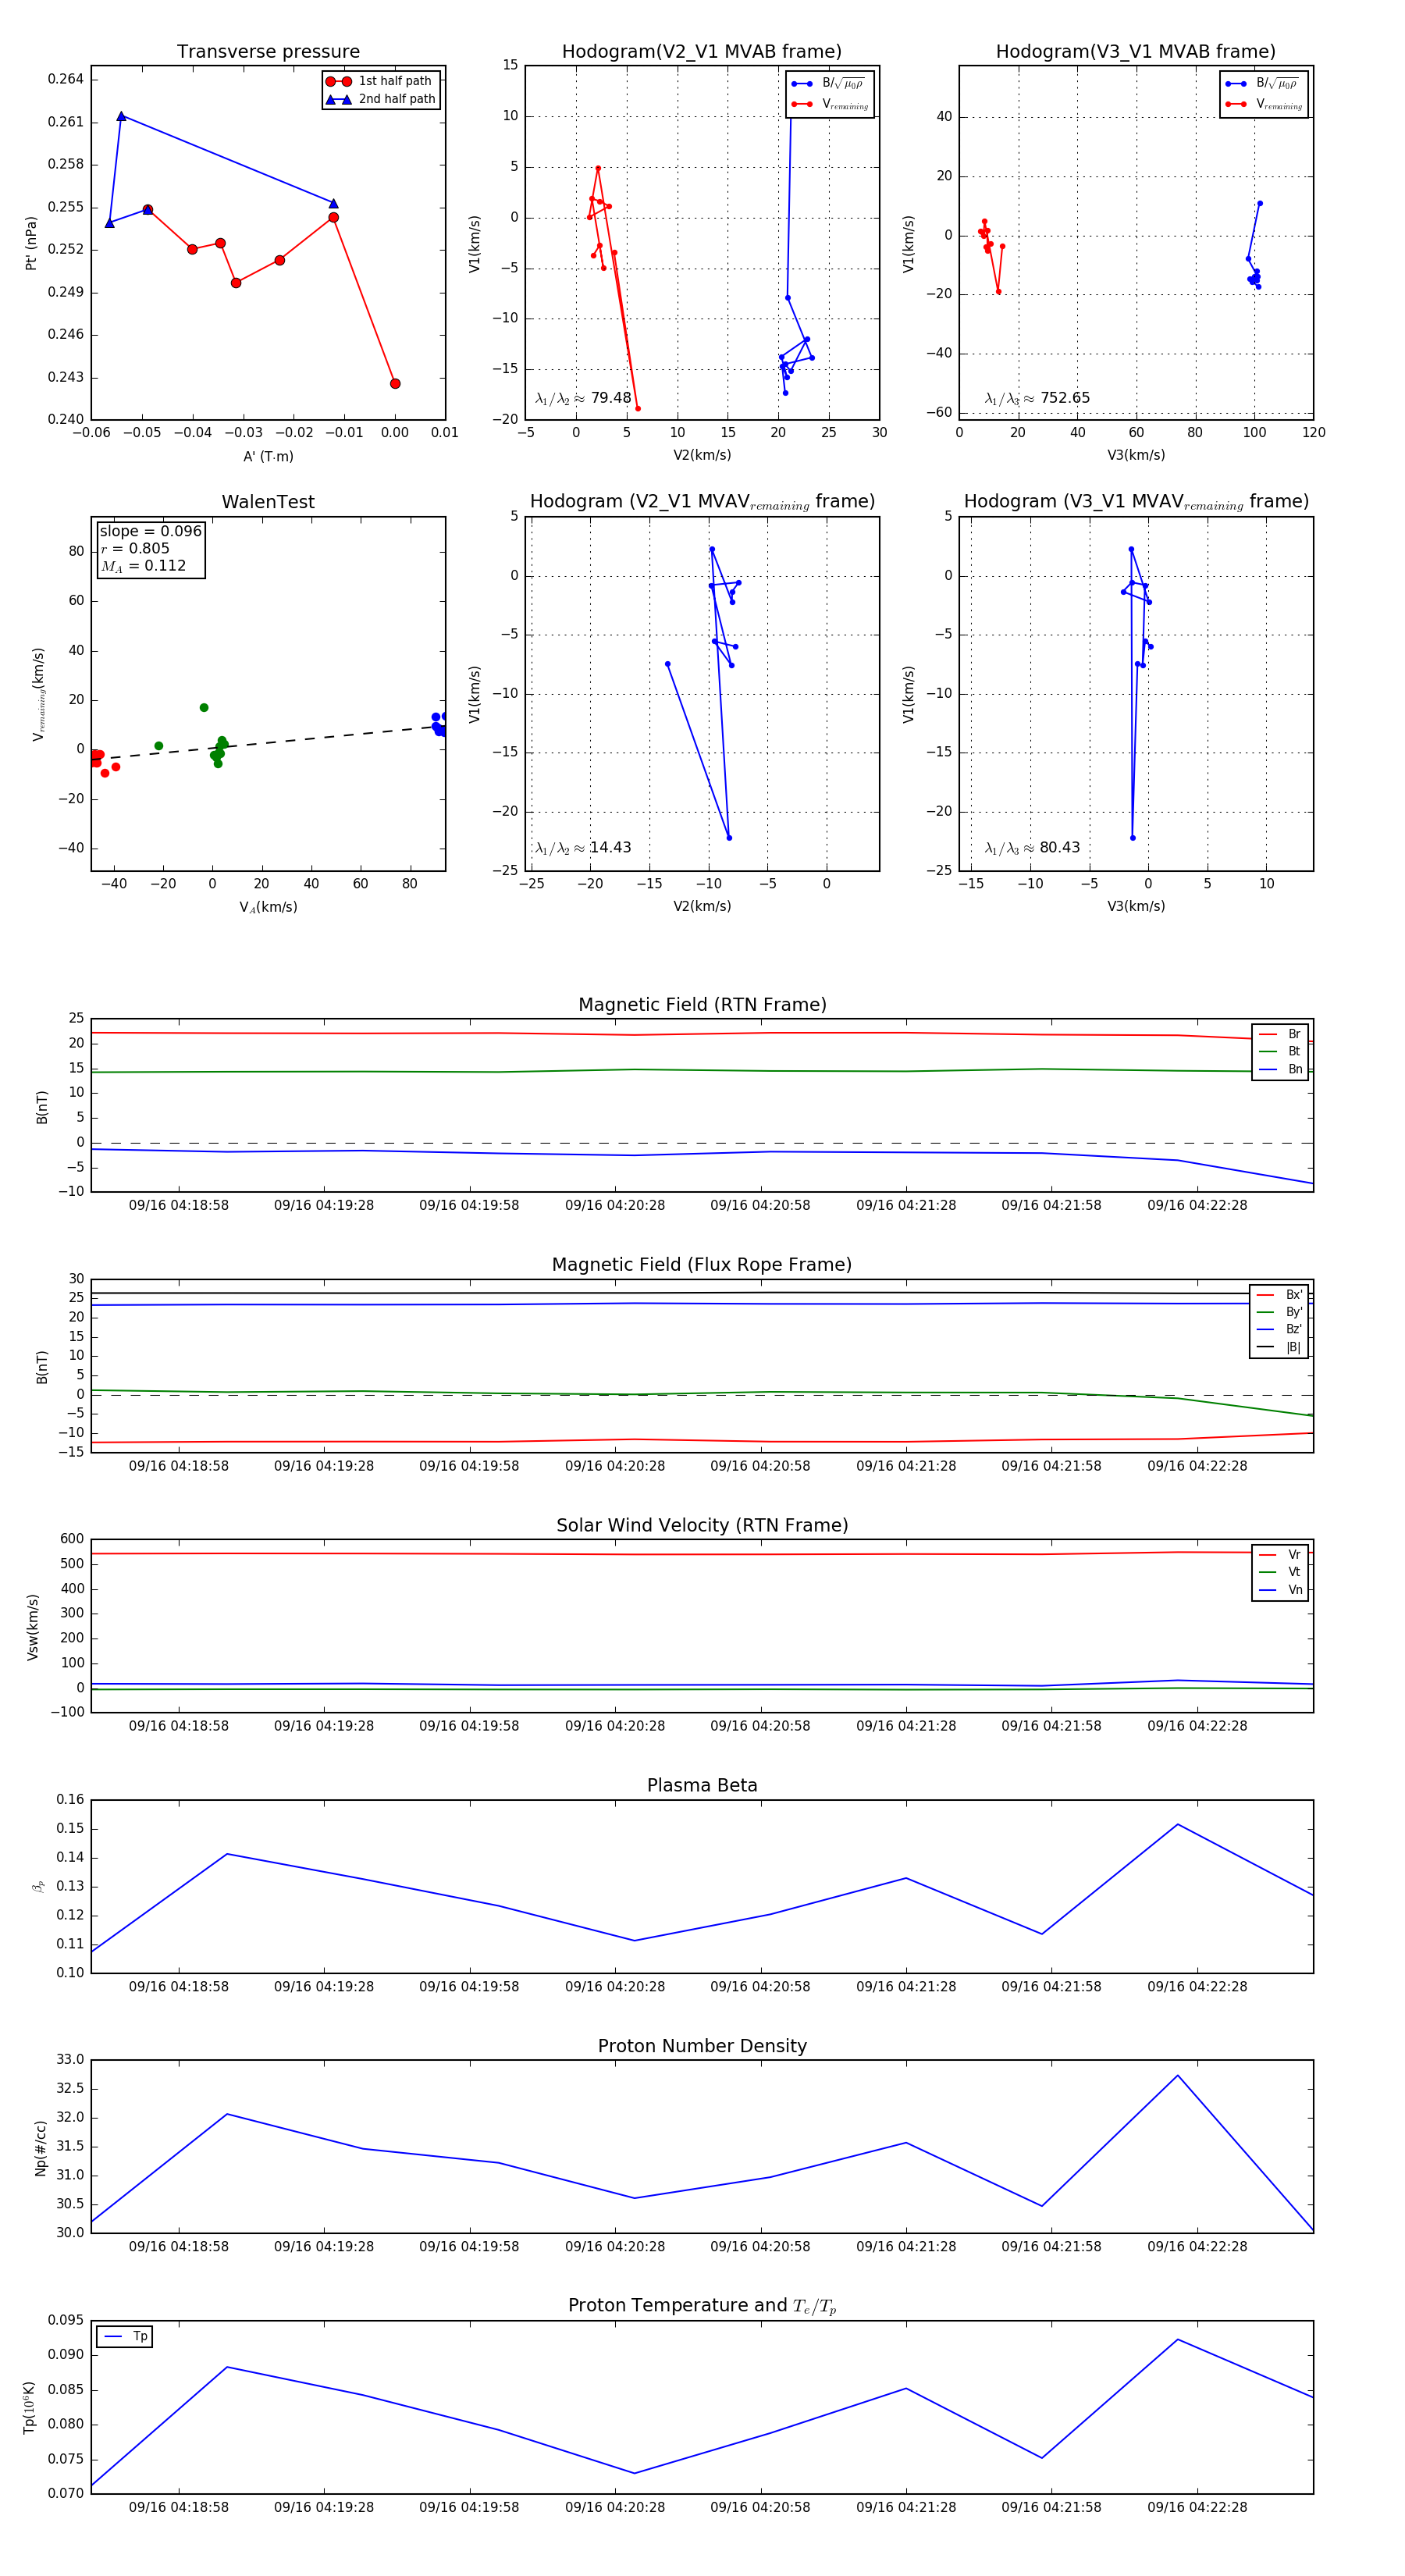Click the 80.43 eigenvalue ratio annotation
The image size is (1405, 2576).
[1032, 847]
